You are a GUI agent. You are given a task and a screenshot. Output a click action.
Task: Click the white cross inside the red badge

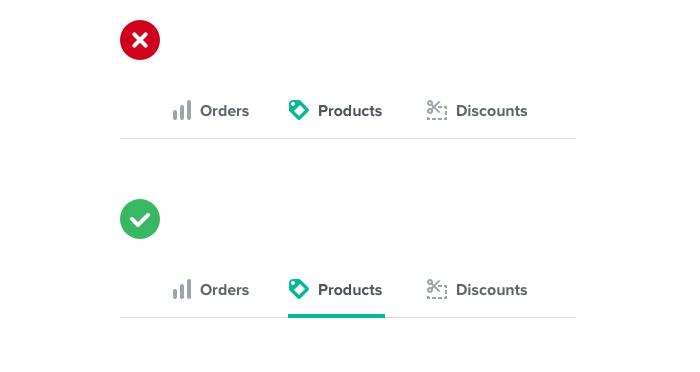(x=140, y=40)
